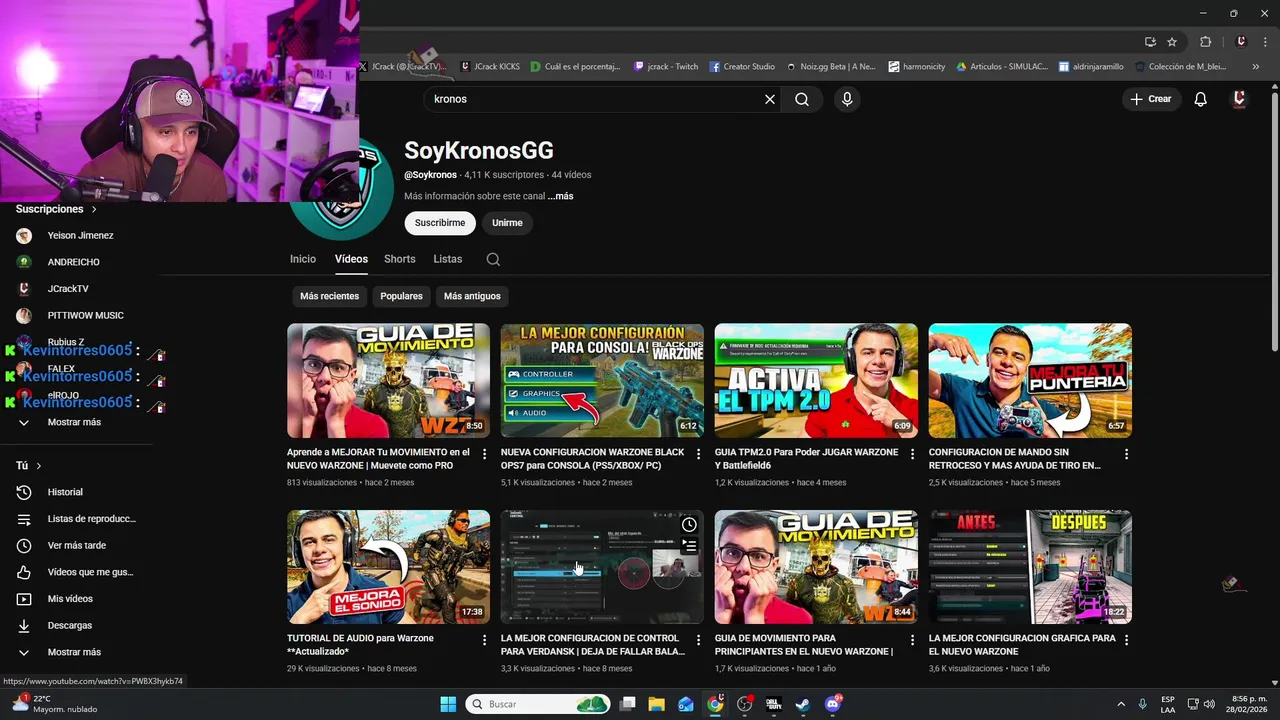
Task: Open the MEJORA TU PUNTERIA video thumbnail
Action: click(1030, 380)
